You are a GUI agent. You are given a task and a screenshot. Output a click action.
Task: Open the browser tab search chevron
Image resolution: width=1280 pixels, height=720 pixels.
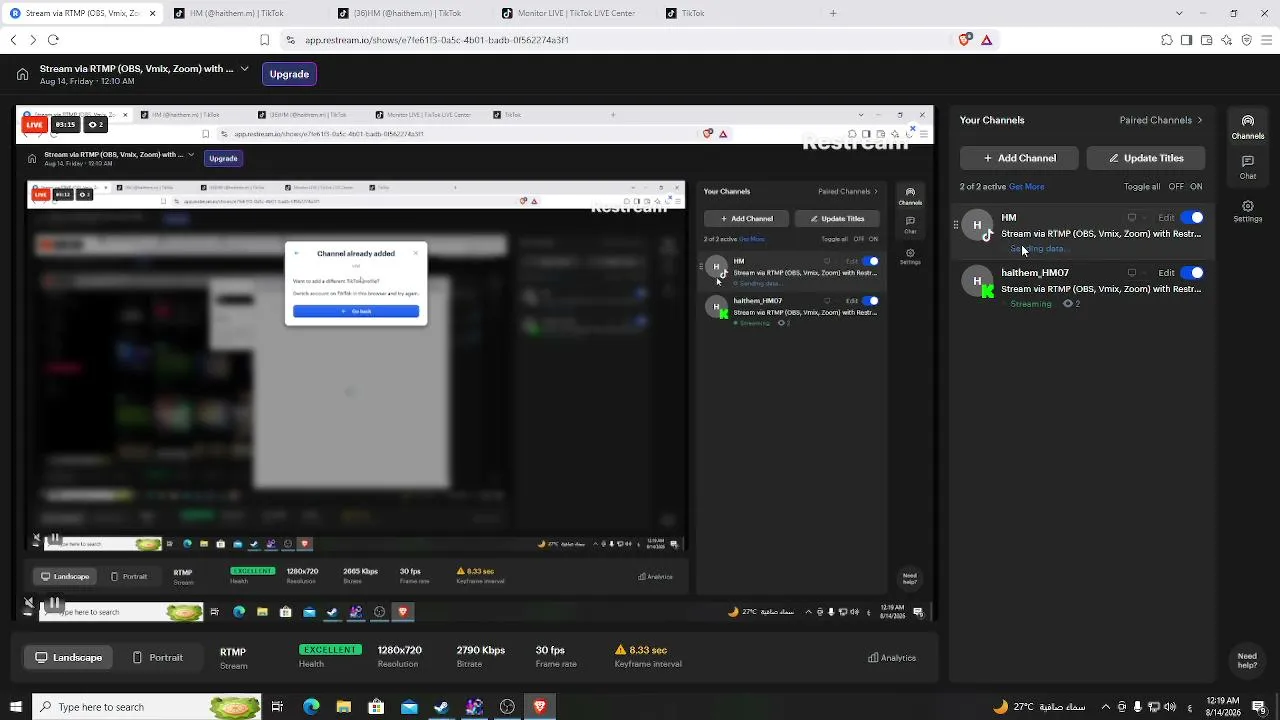pyautogui.click(x=1179, y=13)
